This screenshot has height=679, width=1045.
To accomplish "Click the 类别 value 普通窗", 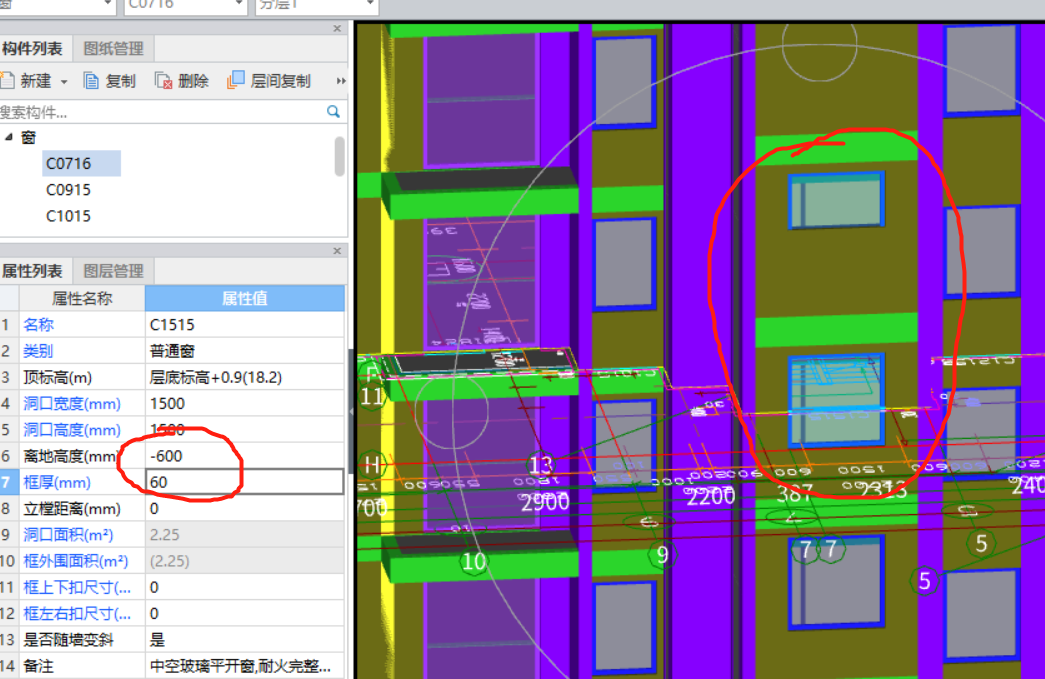I will click(245, 351).
